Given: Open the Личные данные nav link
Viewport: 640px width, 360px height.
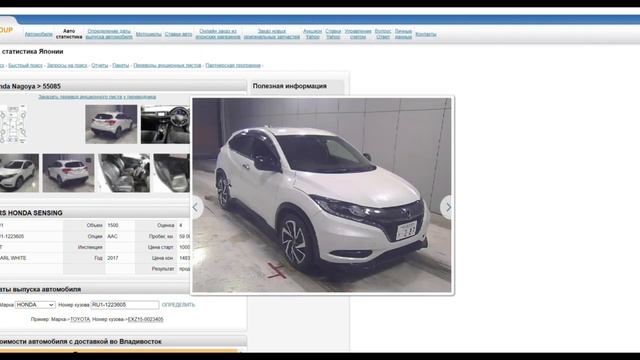Looking at the screenshot, I should pos(403,34).
